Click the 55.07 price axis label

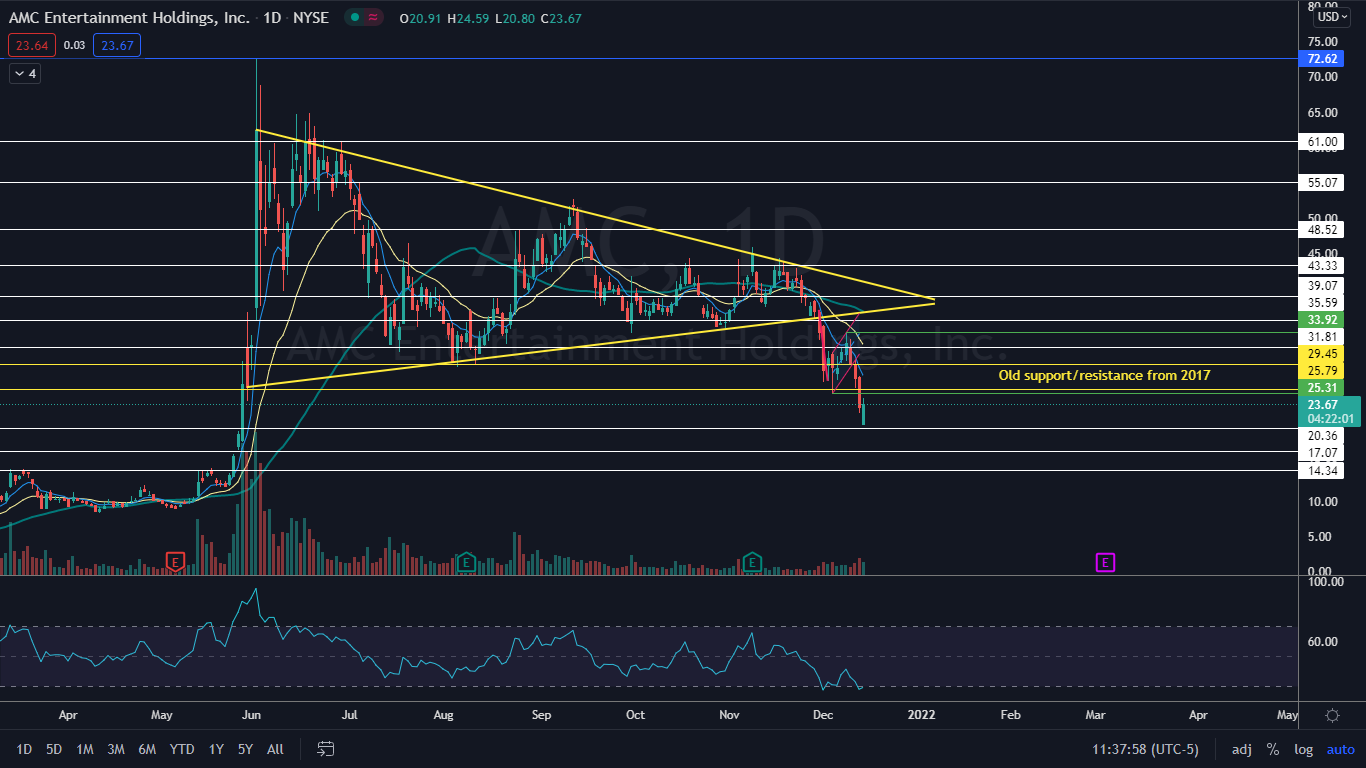click(1323, 183)
